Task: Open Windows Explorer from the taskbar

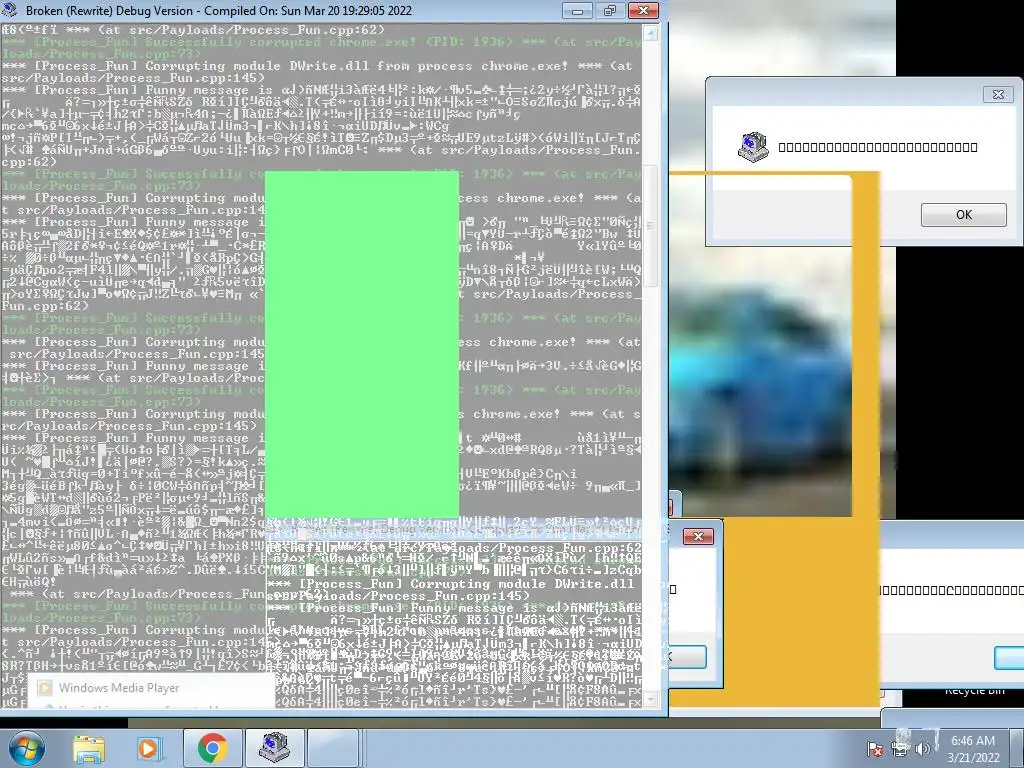Action: pyautogui.click(x=89, y=748)
